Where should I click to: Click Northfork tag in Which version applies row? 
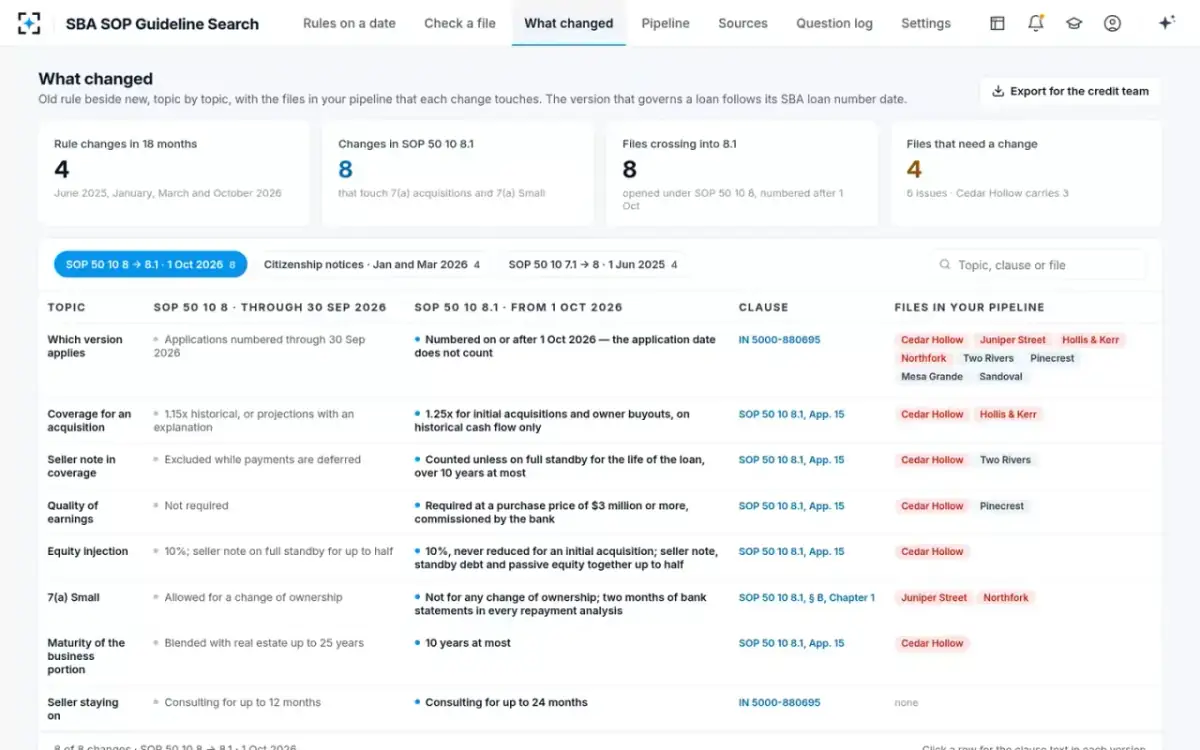[923, 358]
